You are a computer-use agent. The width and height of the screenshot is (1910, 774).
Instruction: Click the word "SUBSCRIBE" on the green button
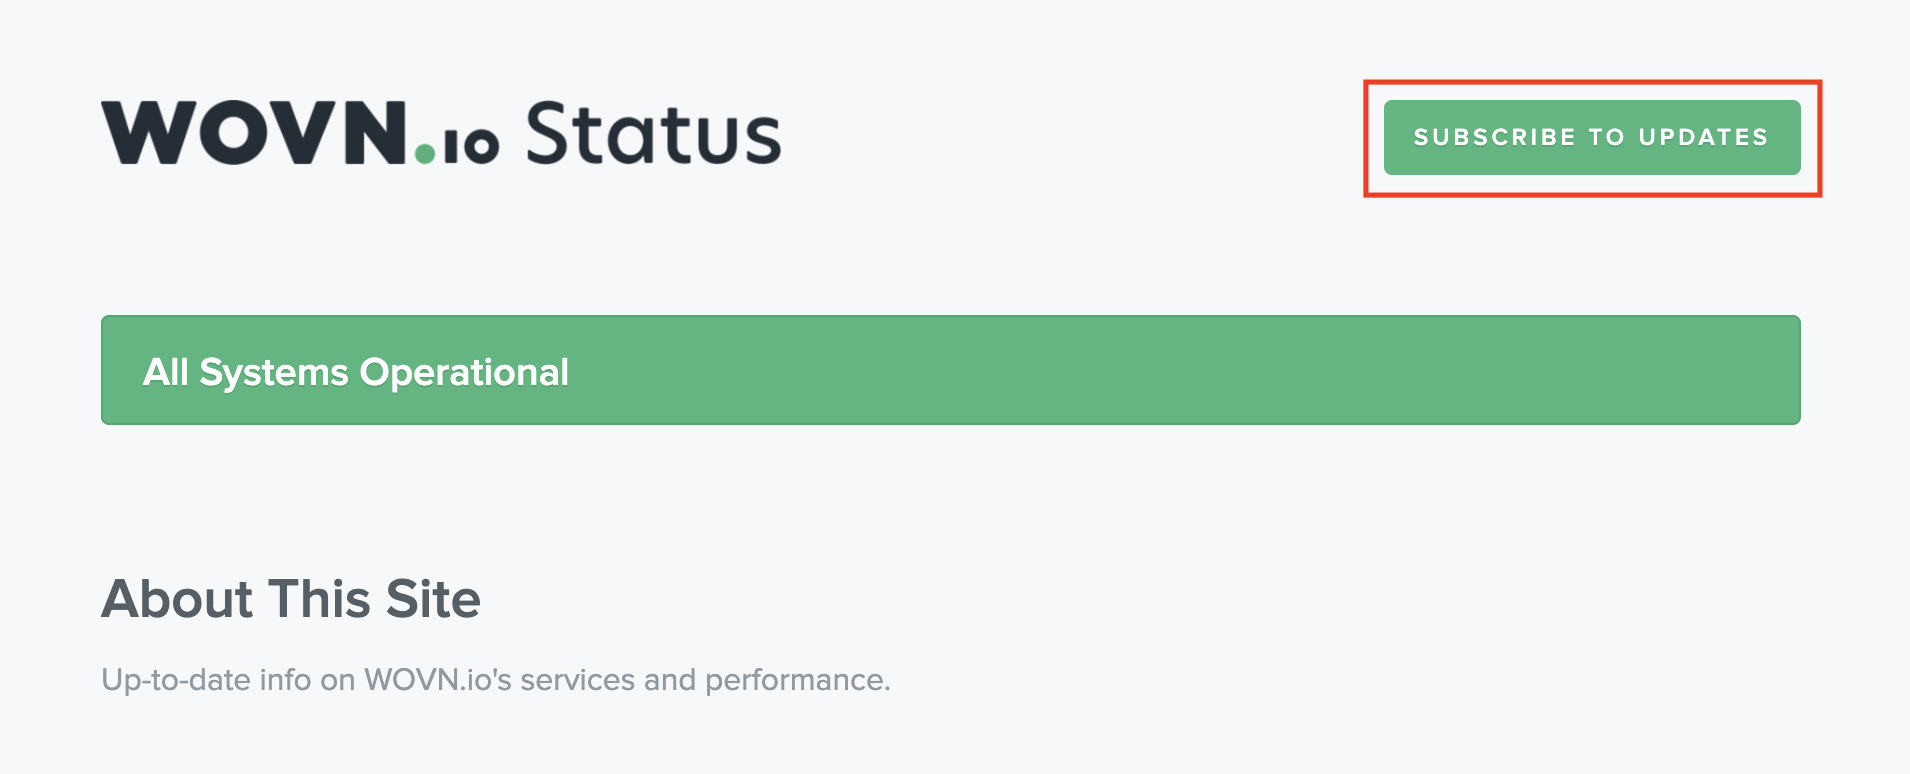(1494, 138)
